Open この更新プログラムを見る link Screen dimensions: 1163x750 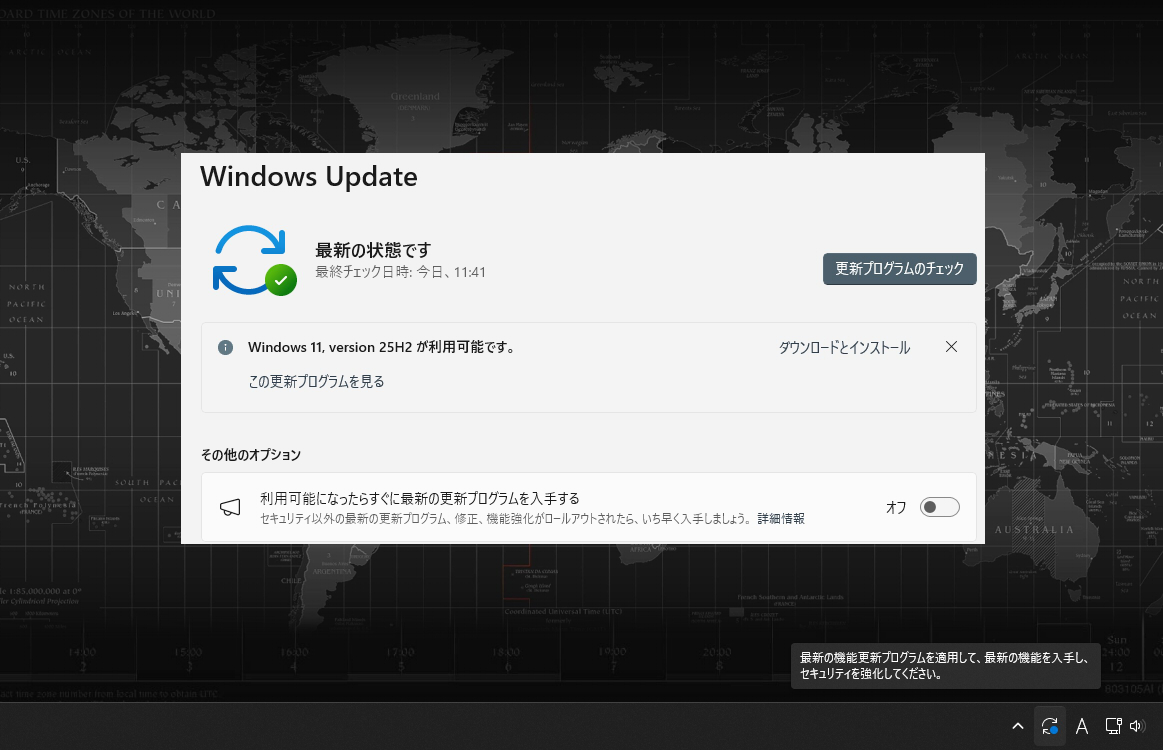tap(316, 381)
